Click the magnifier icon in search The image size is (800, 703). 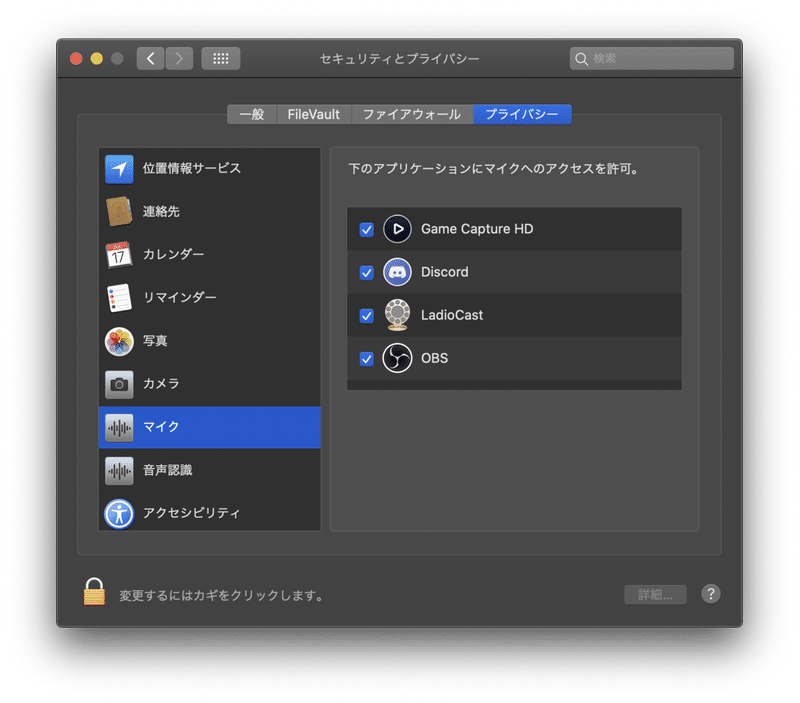point(581,59)
